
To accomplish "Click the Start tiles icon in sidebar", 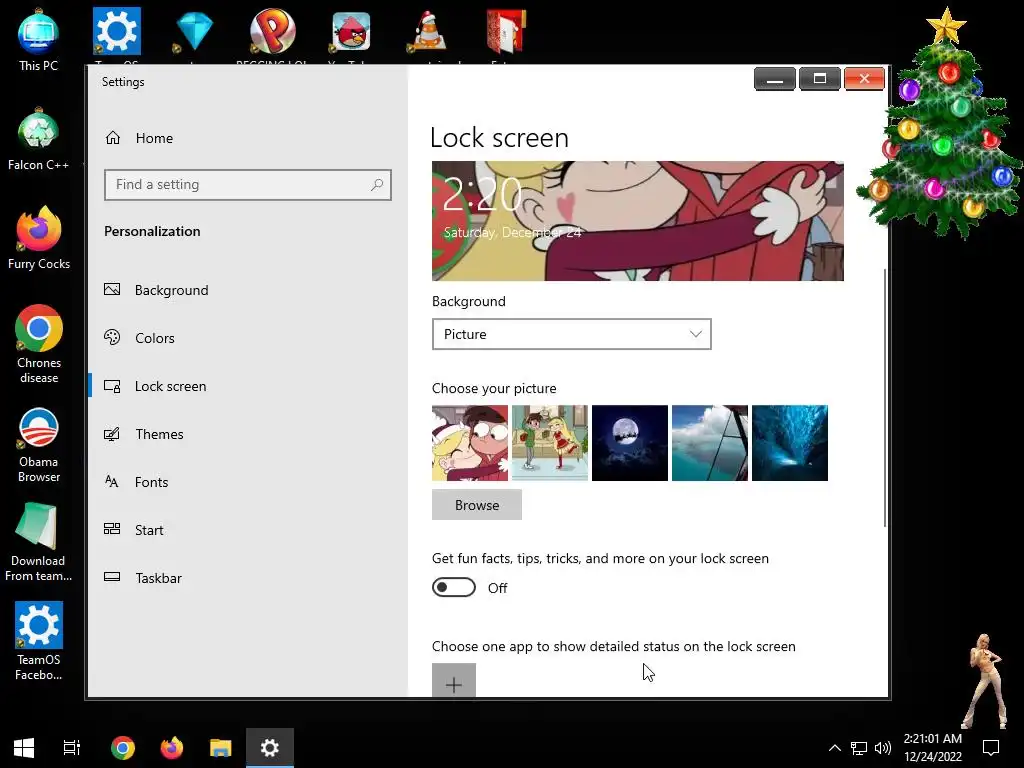I will (x=112, y=529).
